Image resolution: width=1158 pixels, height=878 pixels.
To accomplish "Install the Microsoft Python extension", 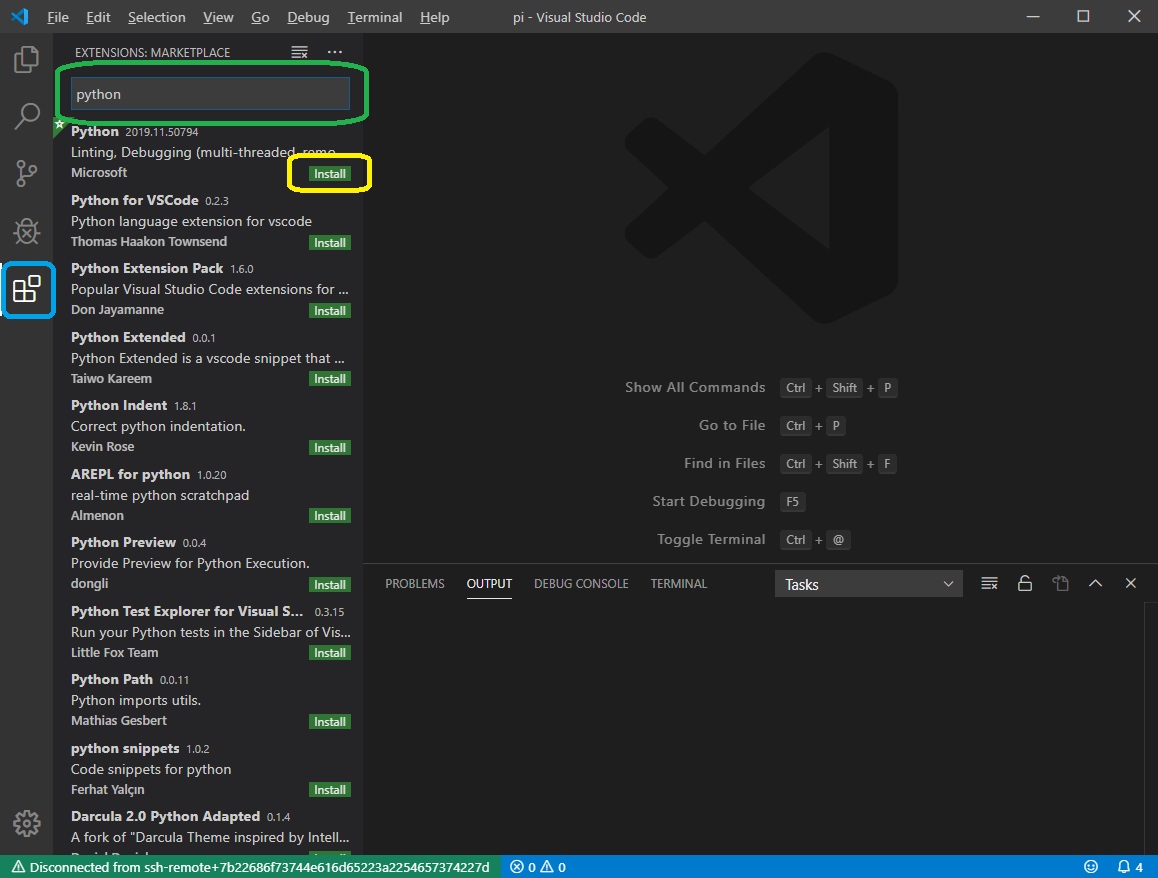I will point(329,174).
